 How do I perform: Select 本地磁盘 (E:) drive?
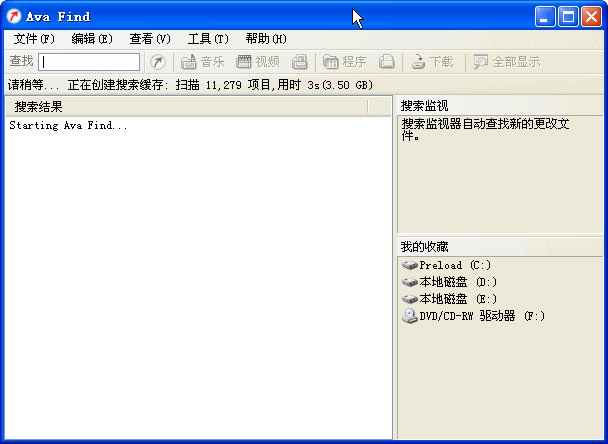click(x=458, y=299)
